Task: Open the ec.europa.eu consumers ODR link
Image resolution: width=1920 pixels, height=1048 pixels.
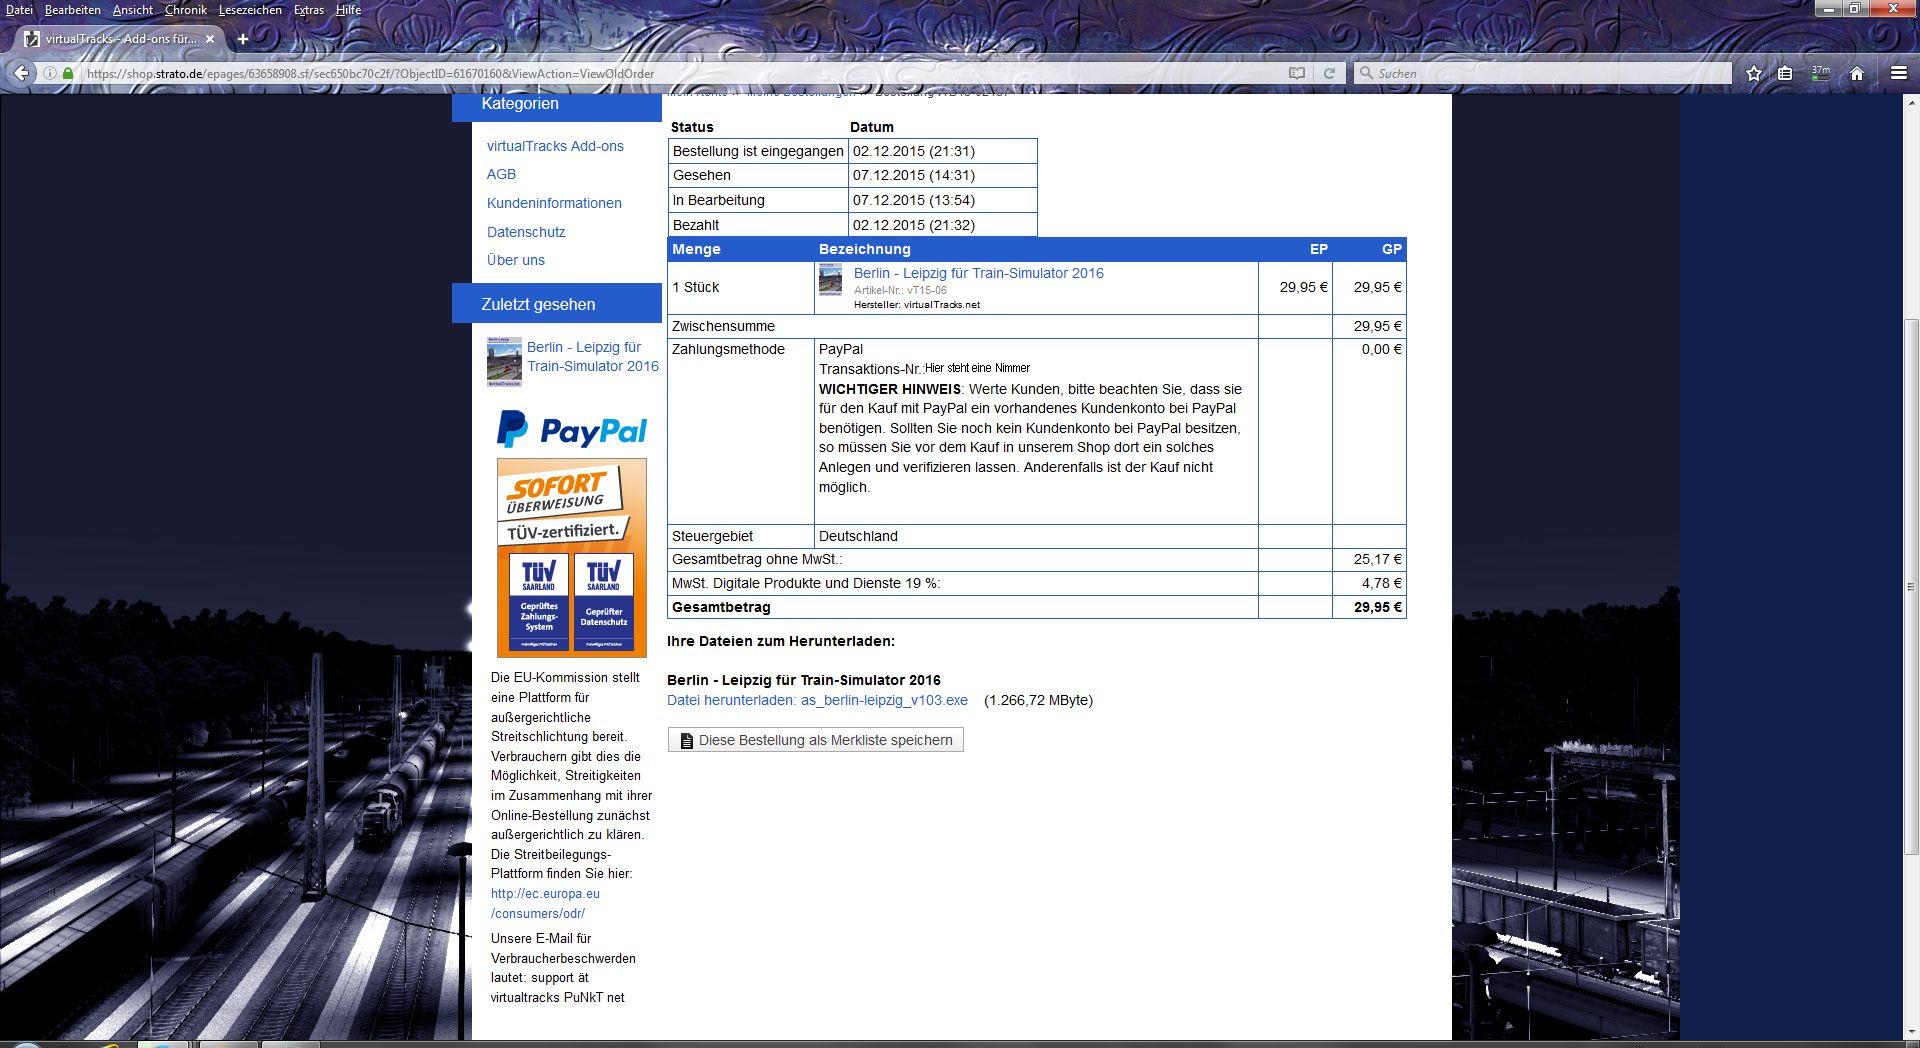Action: [545, 904]
